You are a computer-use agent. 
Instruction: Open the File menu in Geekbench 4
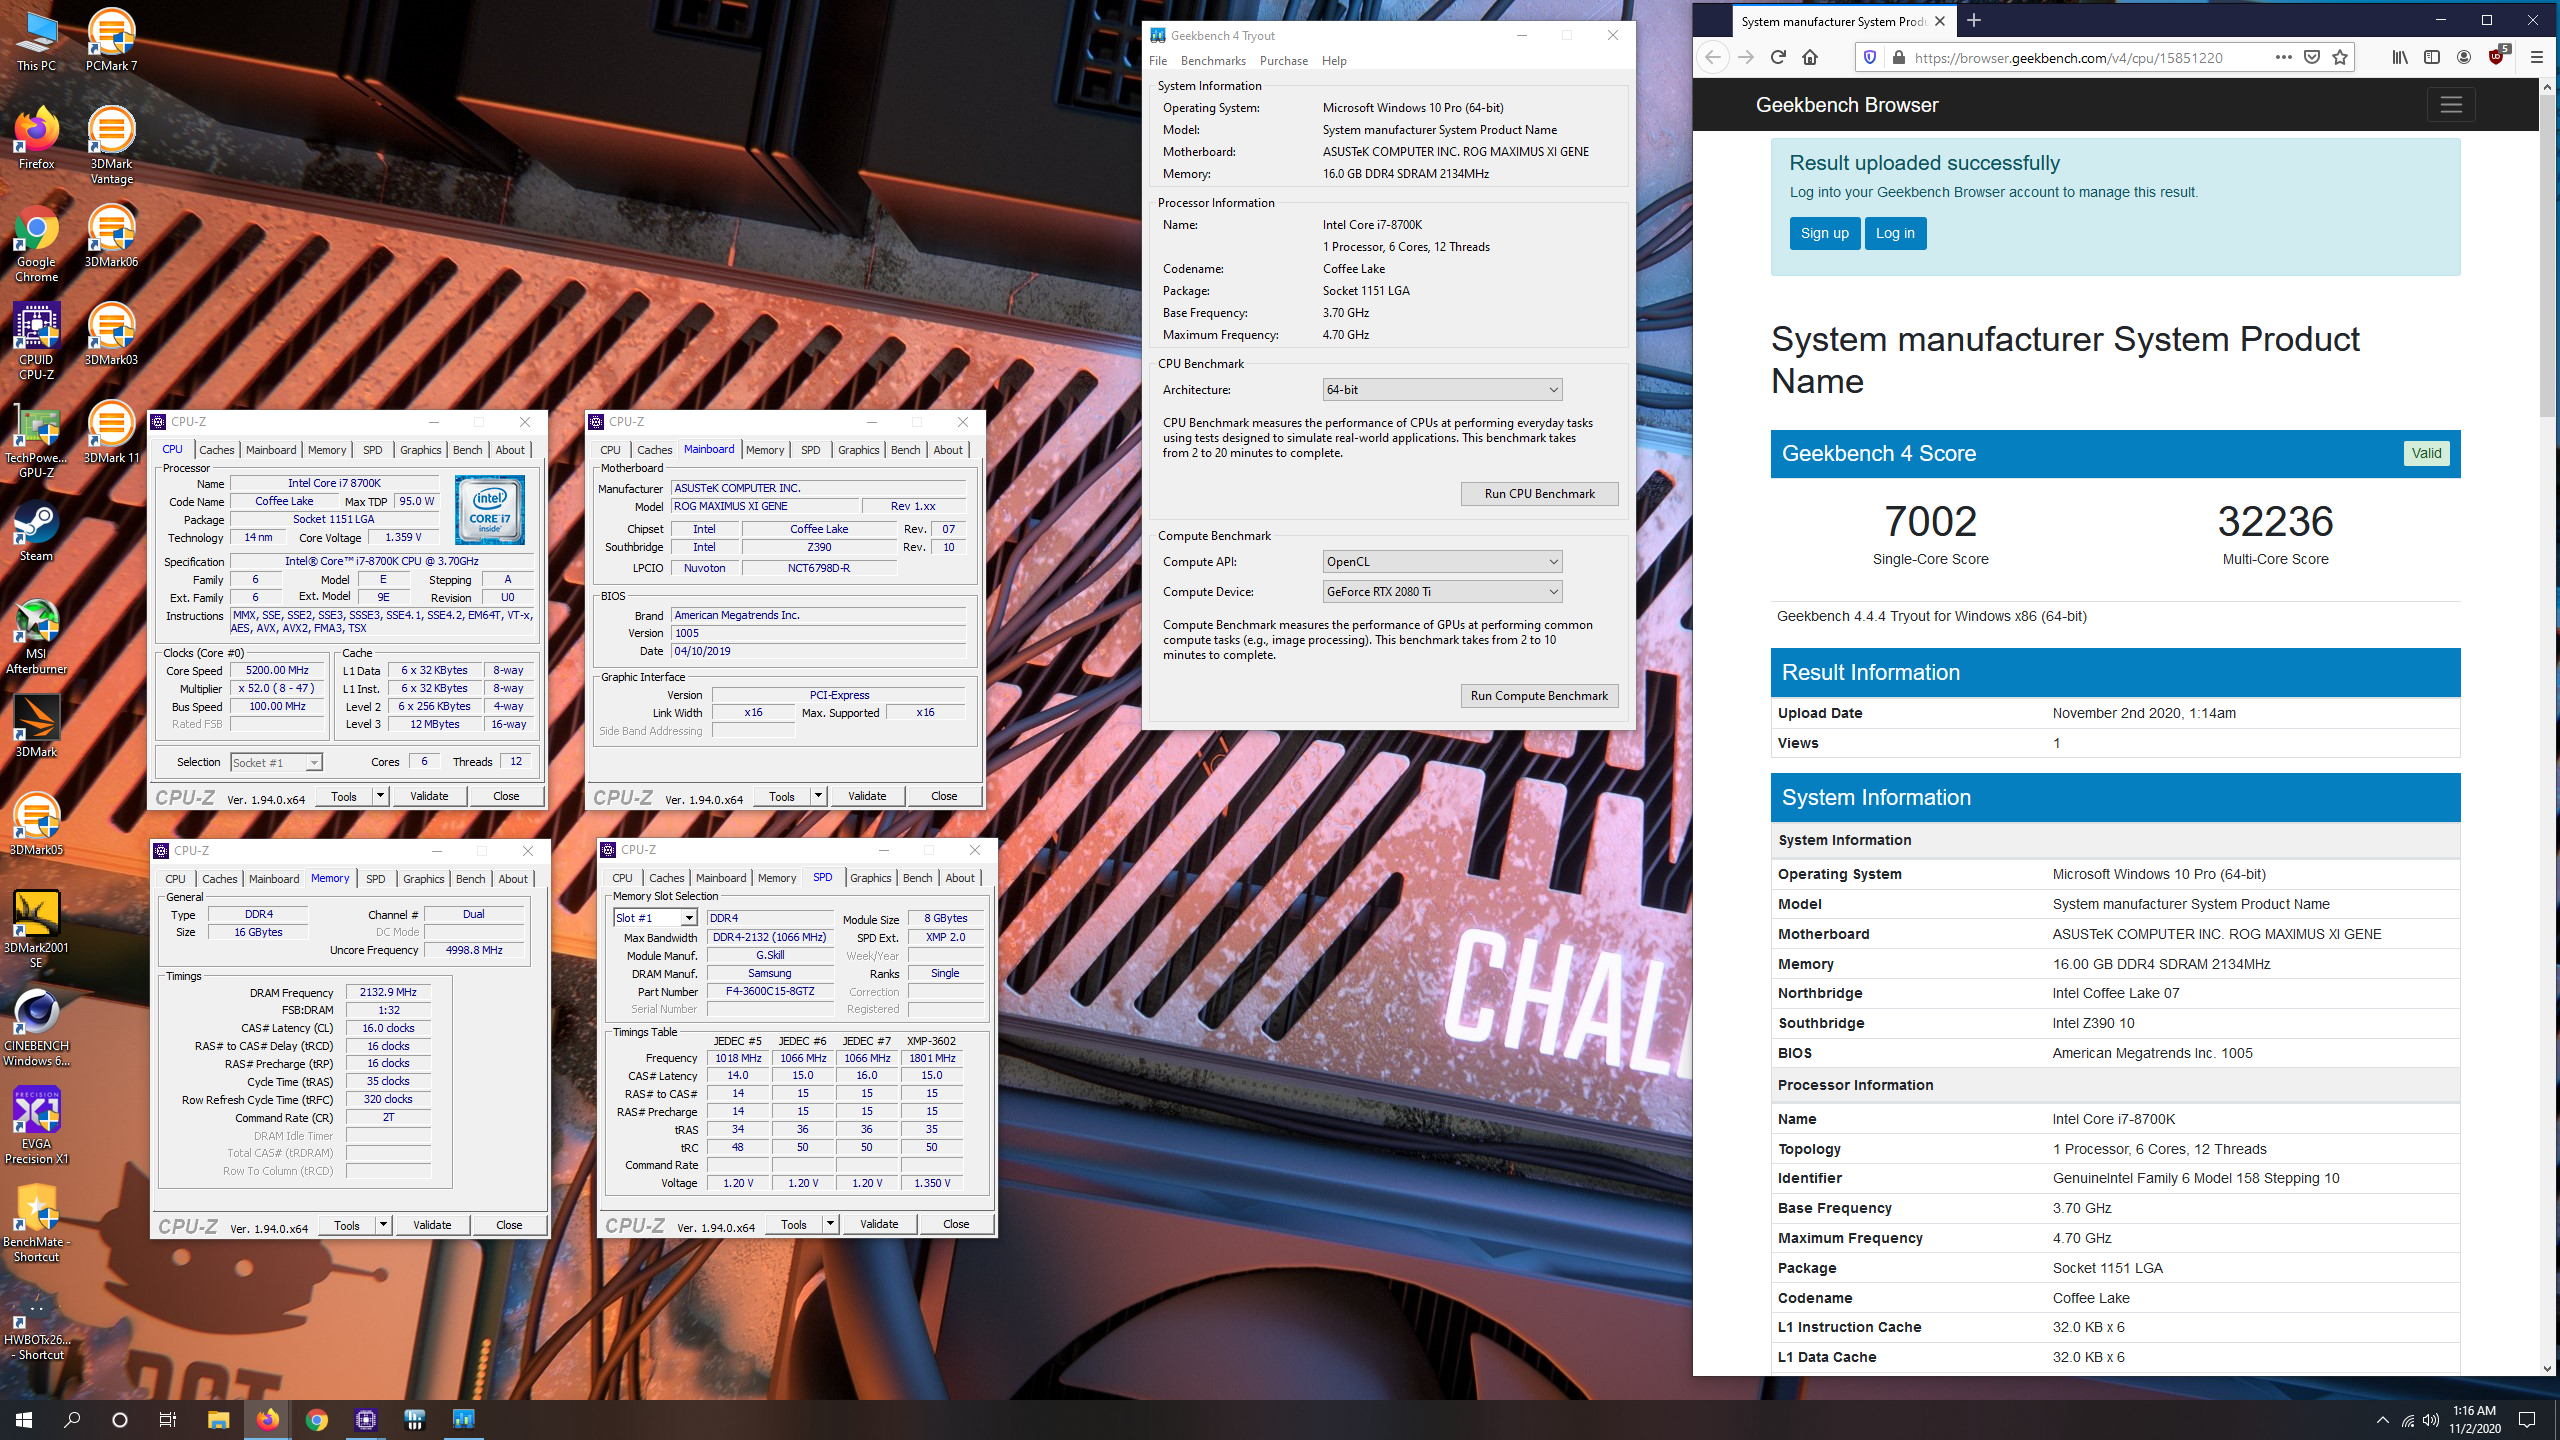pos(1158,61)
